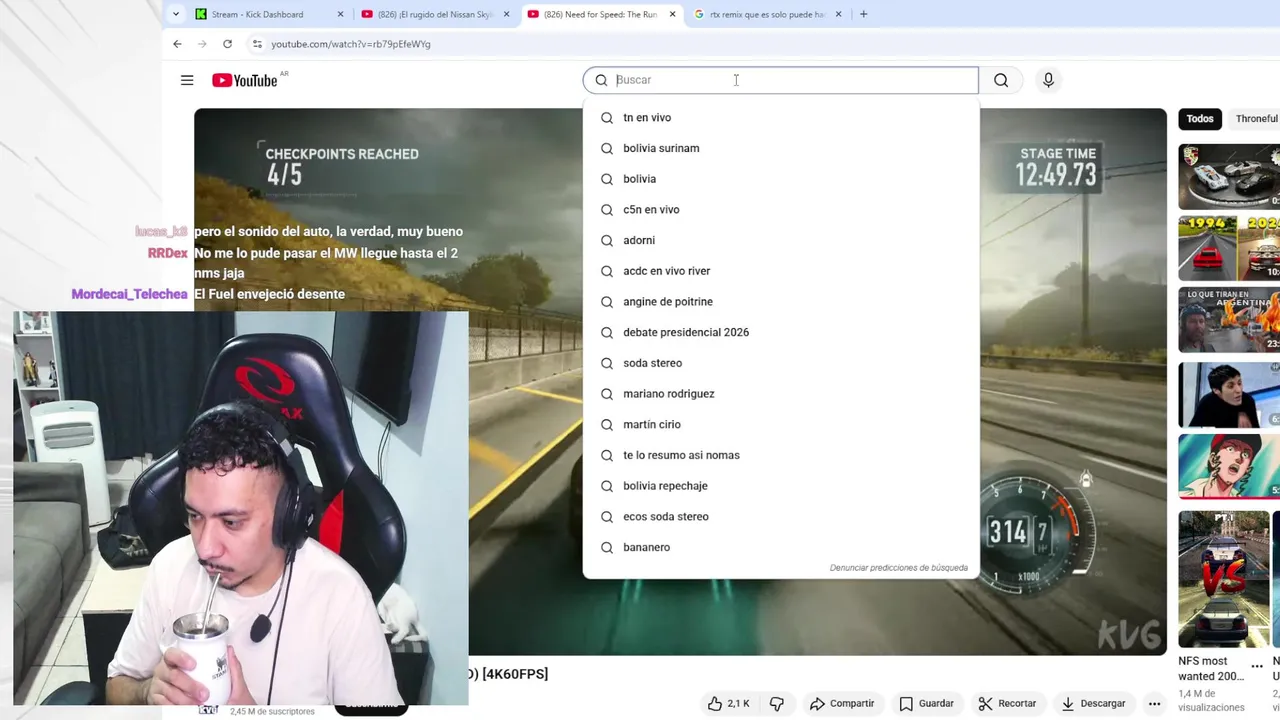This screenshot has height=720, width=1280.
Task: Click the address bar URL
Action: click(351, 44)
